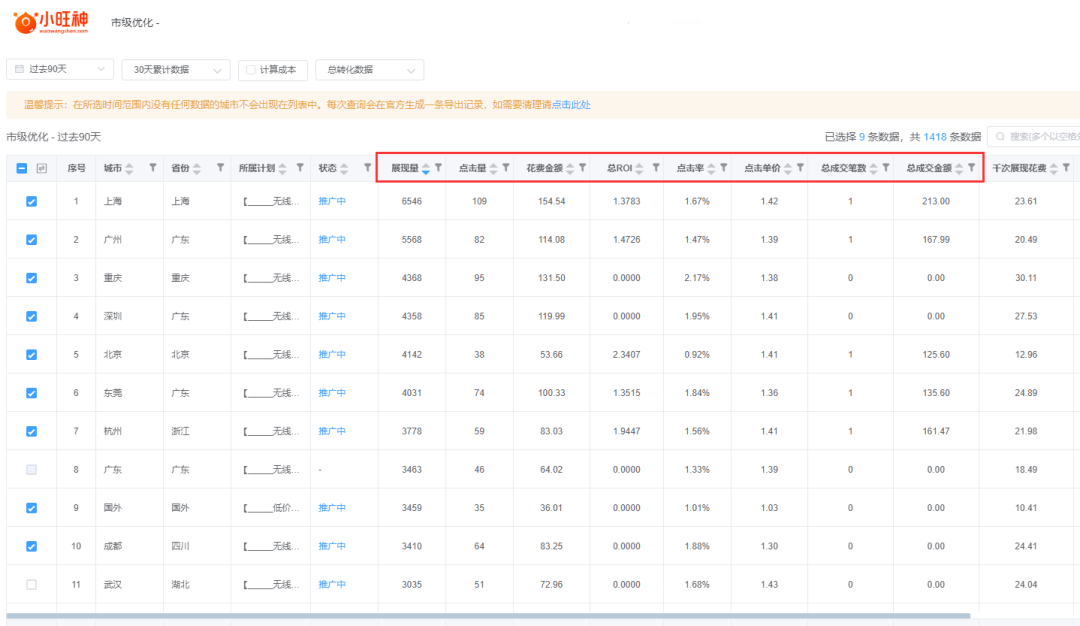The width and height of the screenshot is (1080, 626).
Task: Open the filter for 城市 column
Action: pyautogui.click(x=152, y=167)
